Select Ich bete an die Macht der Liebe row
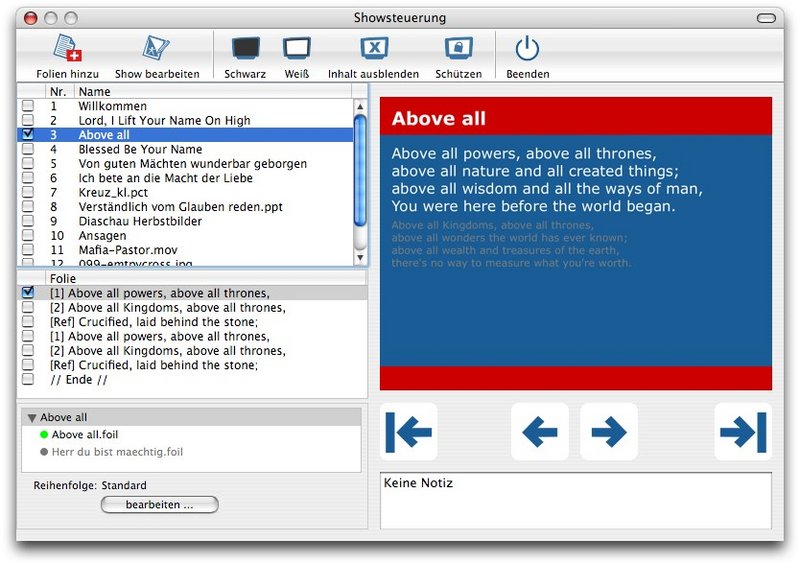 (x=186, y=178)
